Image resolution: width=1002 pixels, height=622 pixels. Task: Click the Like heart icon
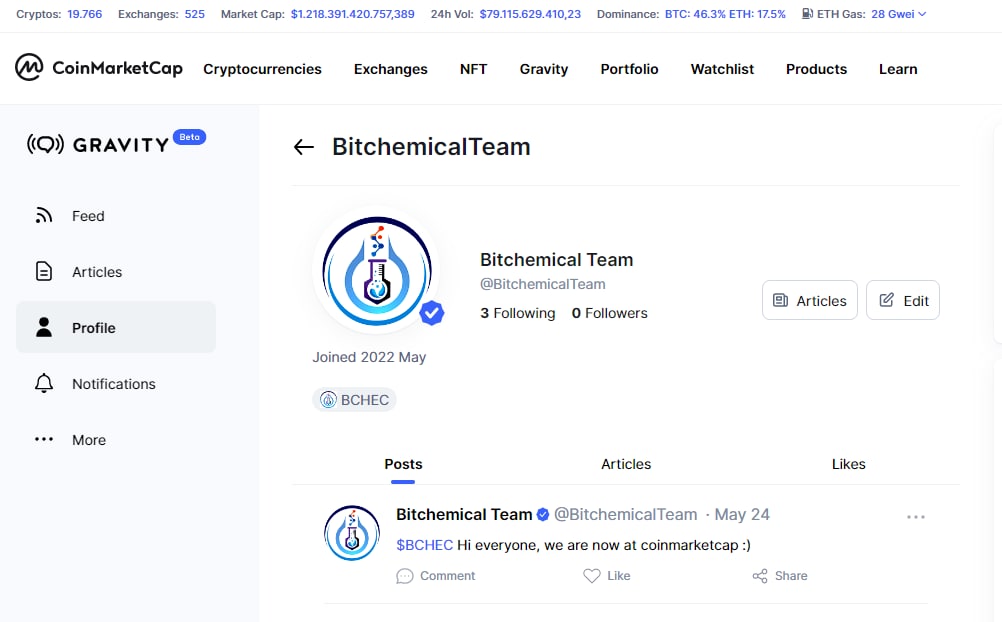click(x=592, y=576)
